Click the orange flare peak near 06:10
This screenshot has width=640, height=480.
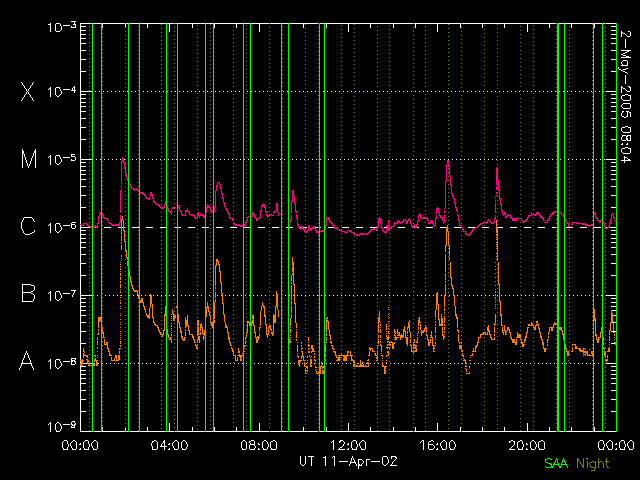click(217, 260)
